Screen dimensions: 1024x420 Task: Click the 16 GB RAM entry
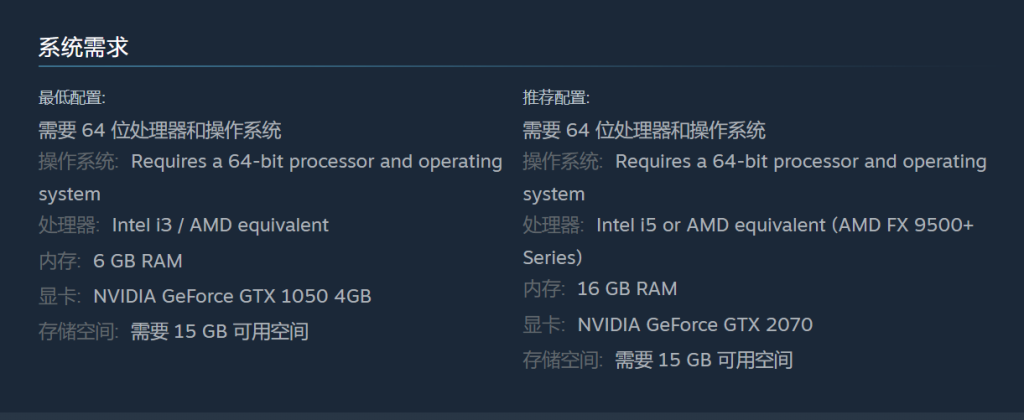[x=627, y=289]
